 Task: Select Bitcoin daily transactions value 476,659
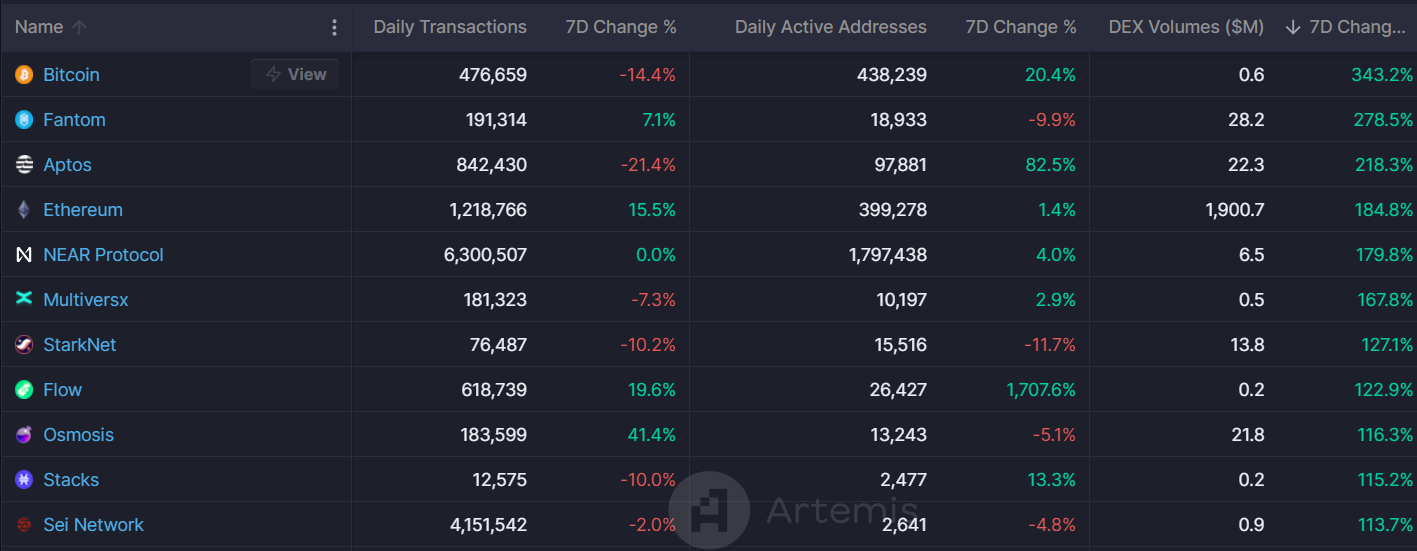(493, 75)
